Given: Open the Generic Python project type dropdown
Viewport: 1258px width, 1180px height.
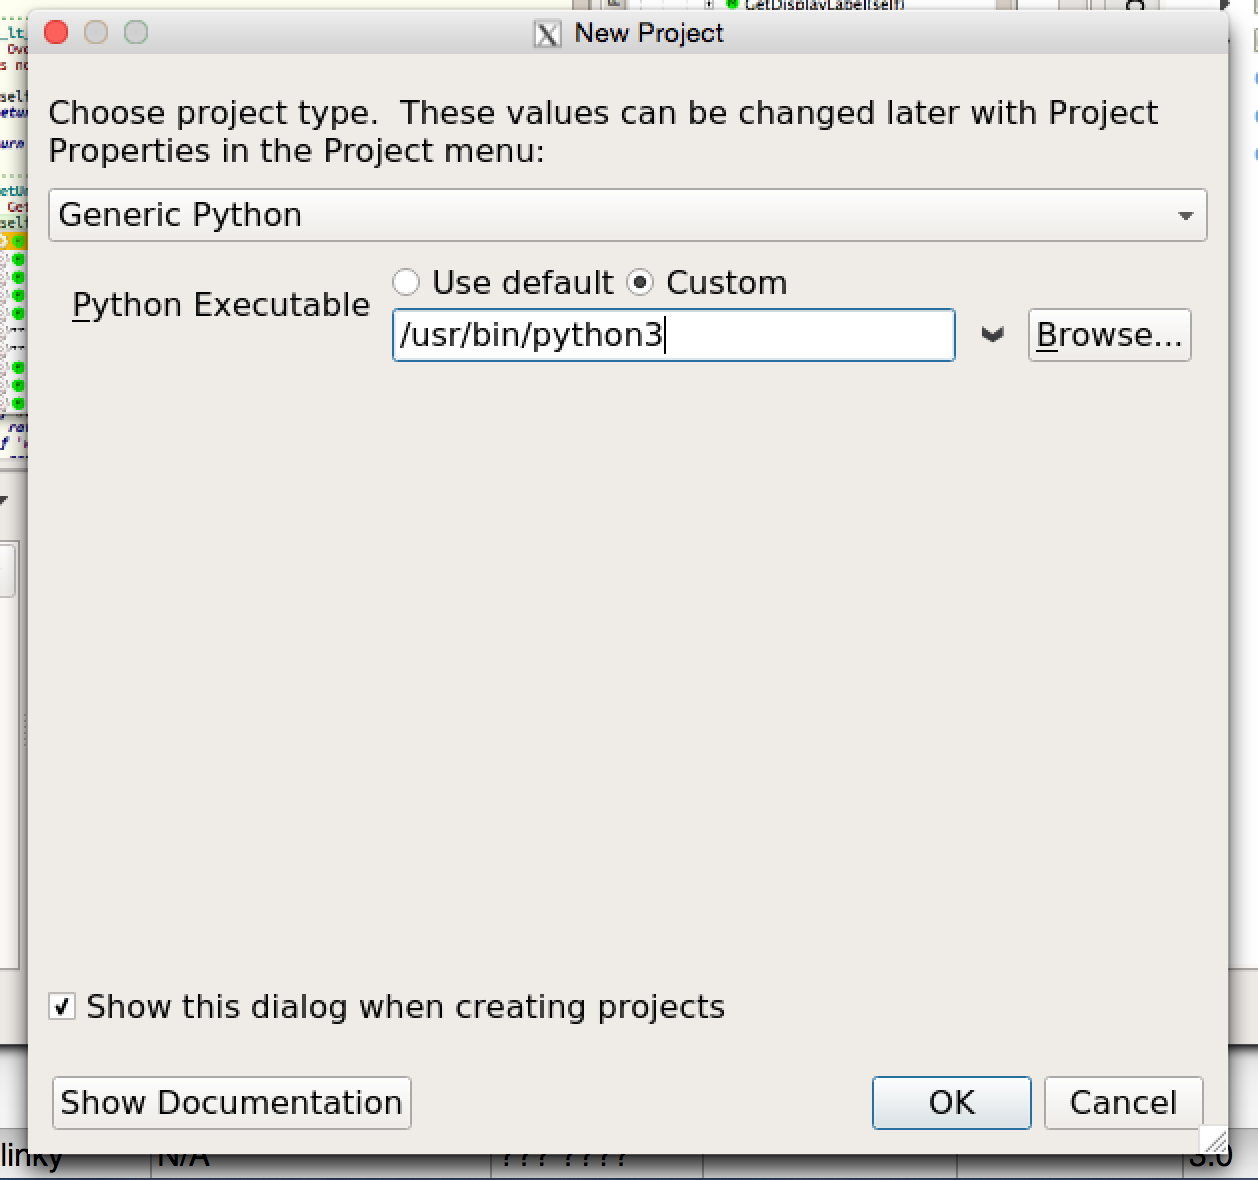Looking at the screenshot, I should point(627,215).
